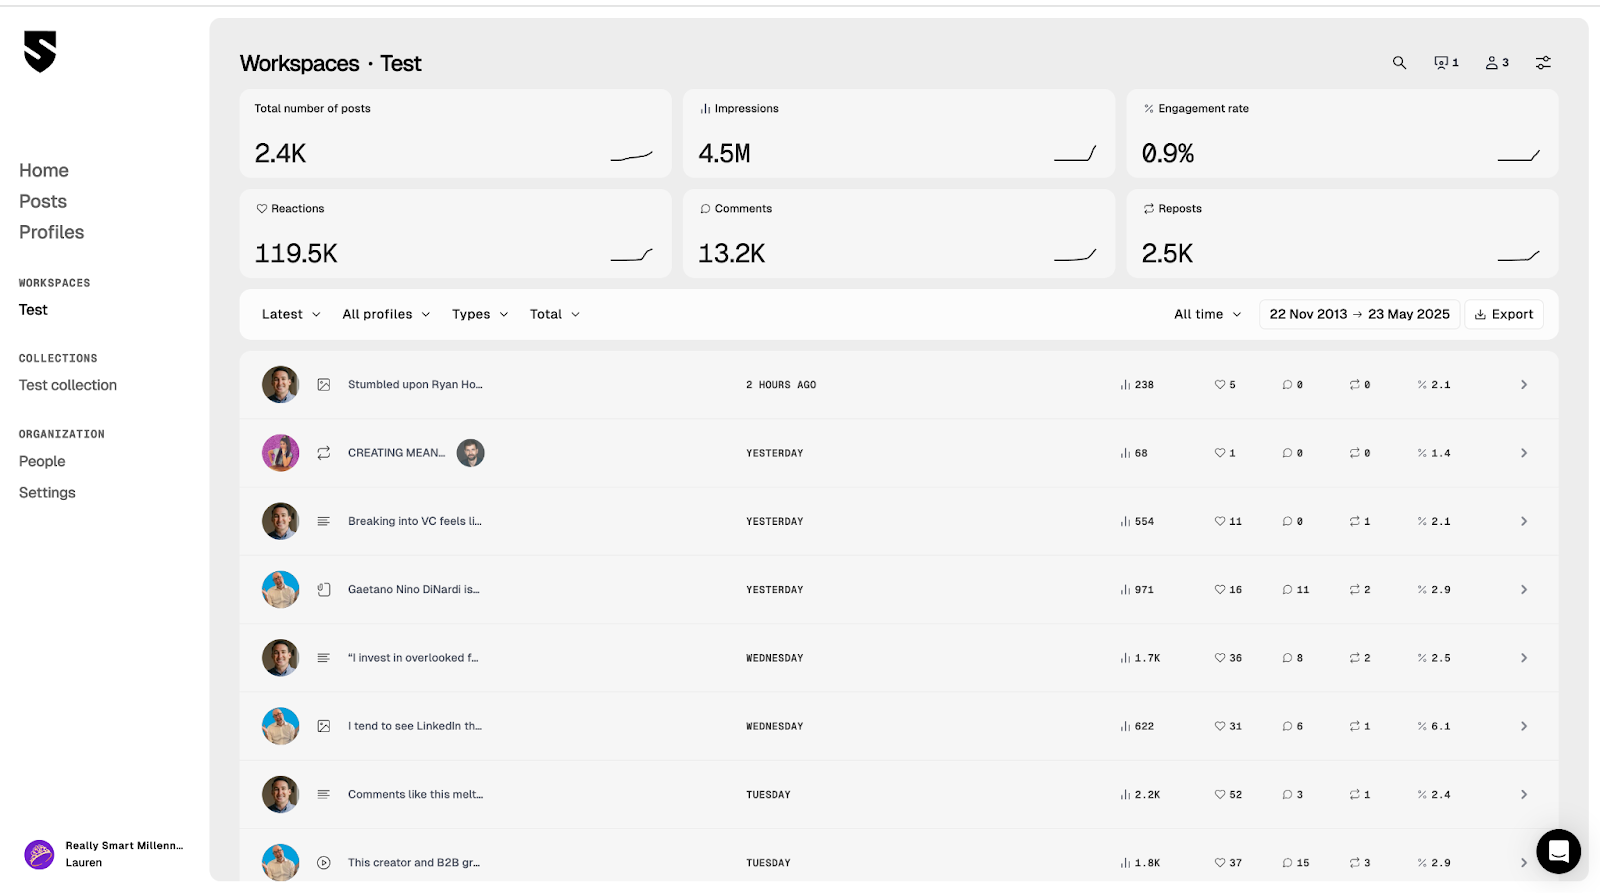1600x893 pixels.
Task: Open post titled I tend to see LinkedIn th...
Action: point(415,726)
